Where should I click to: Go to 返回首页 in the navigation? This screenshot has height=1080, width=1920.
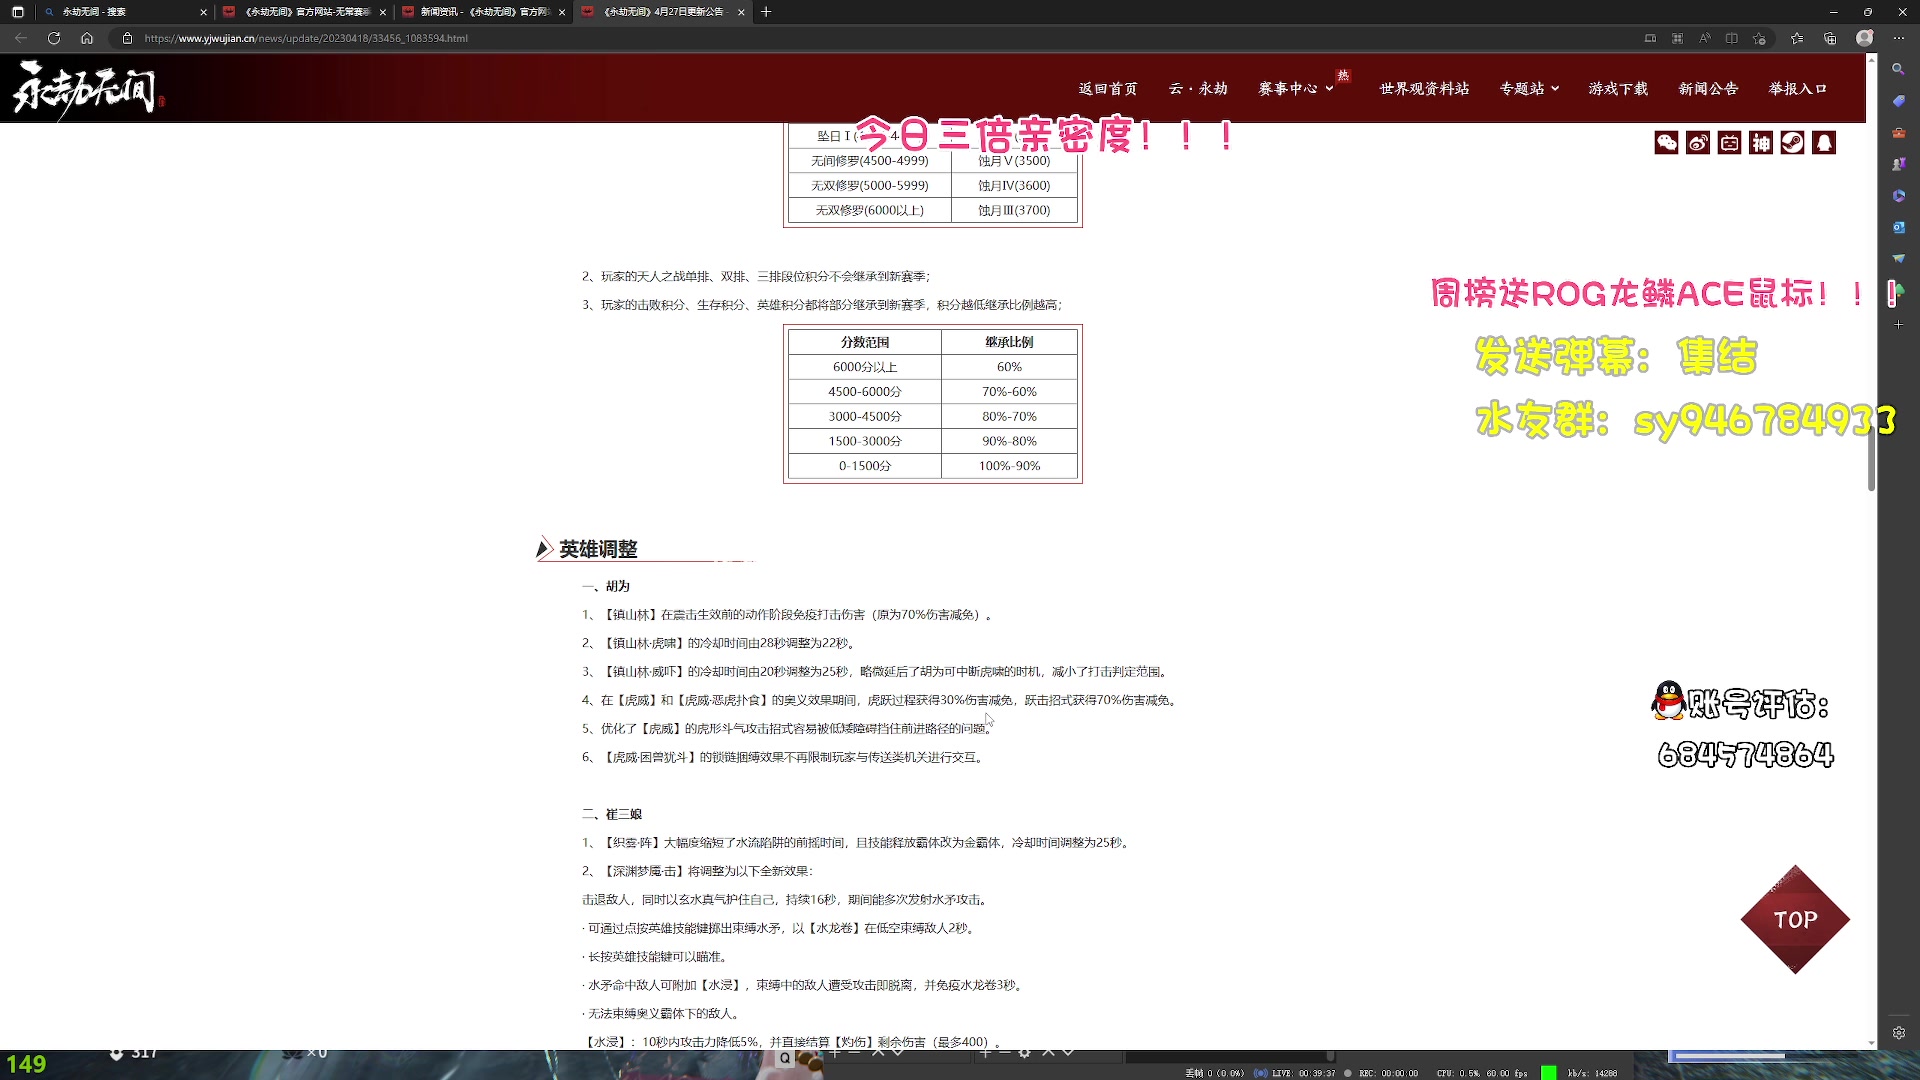(x=1108, y=89)
